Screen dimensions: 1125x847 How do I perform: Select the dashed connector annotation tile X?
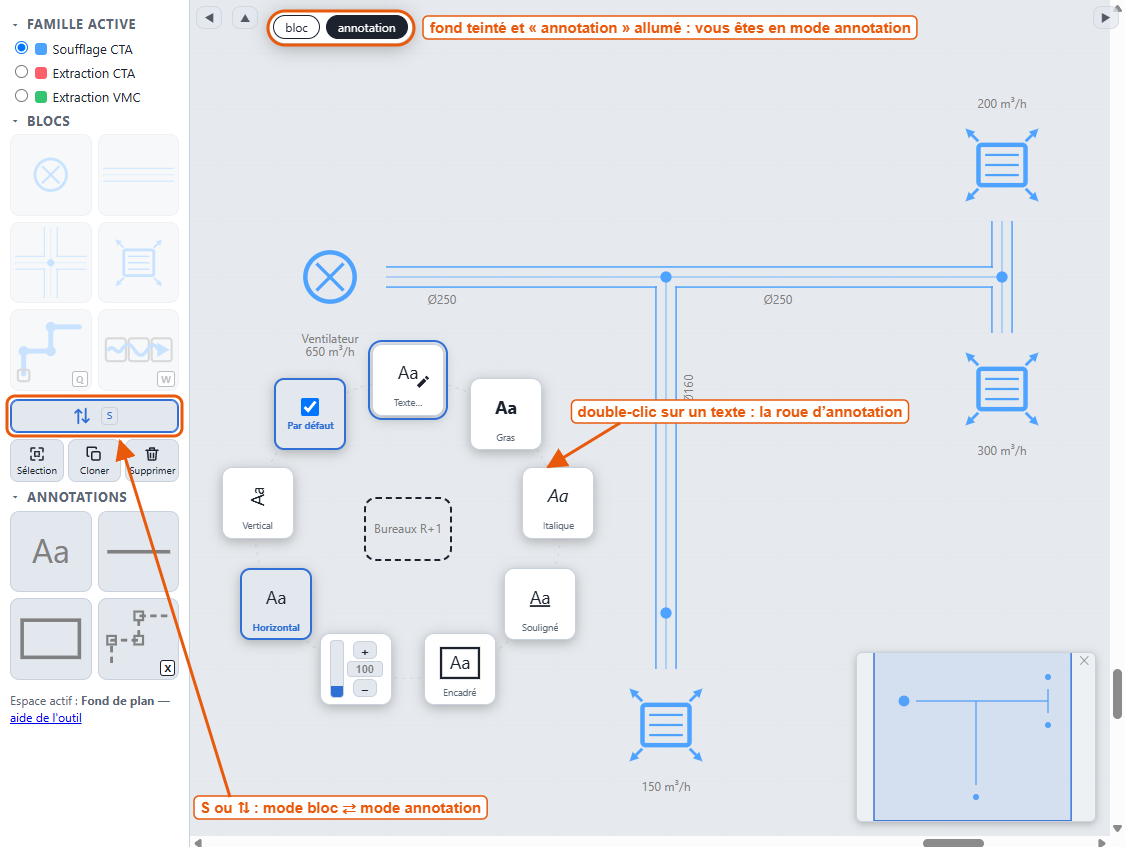coord(138,639)
